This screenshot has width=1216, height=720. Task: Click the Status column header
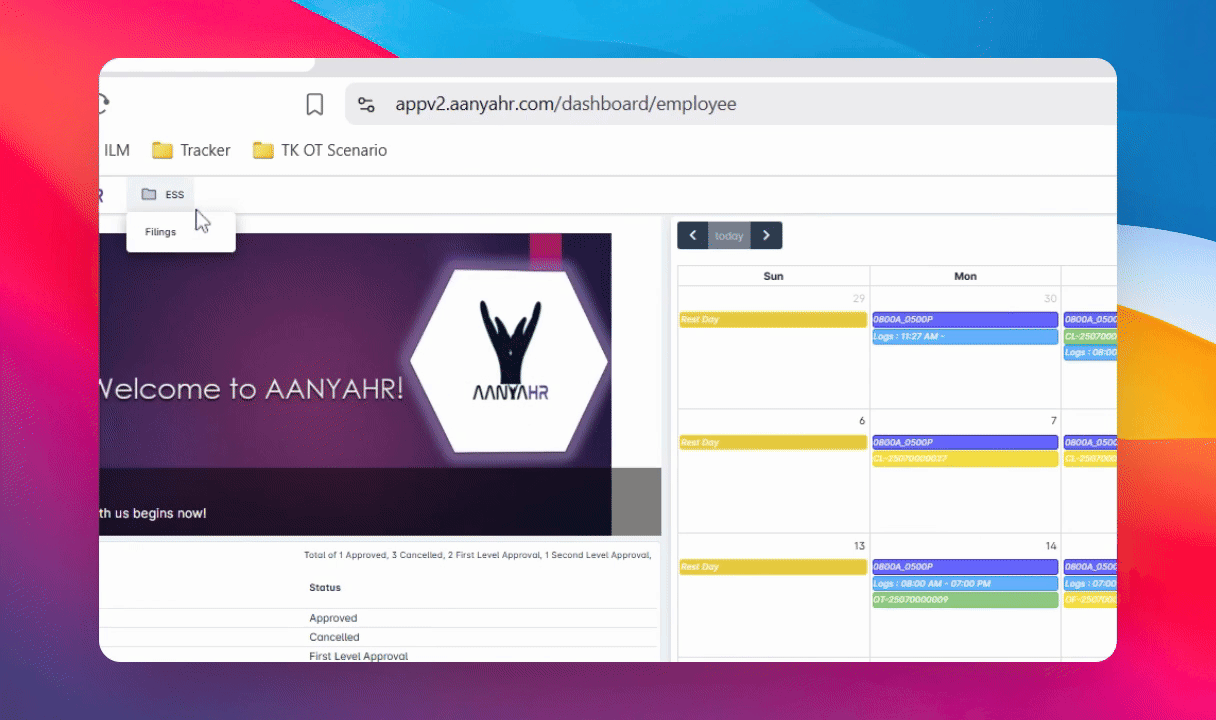325,587
